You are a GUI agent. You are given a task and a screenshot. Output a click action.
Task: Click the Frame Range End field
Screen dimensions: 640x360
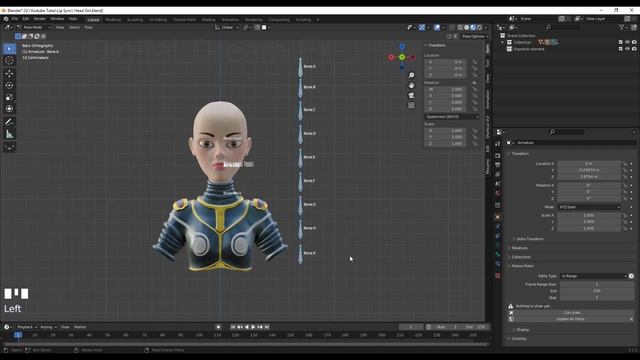click(x=597, y=291)
